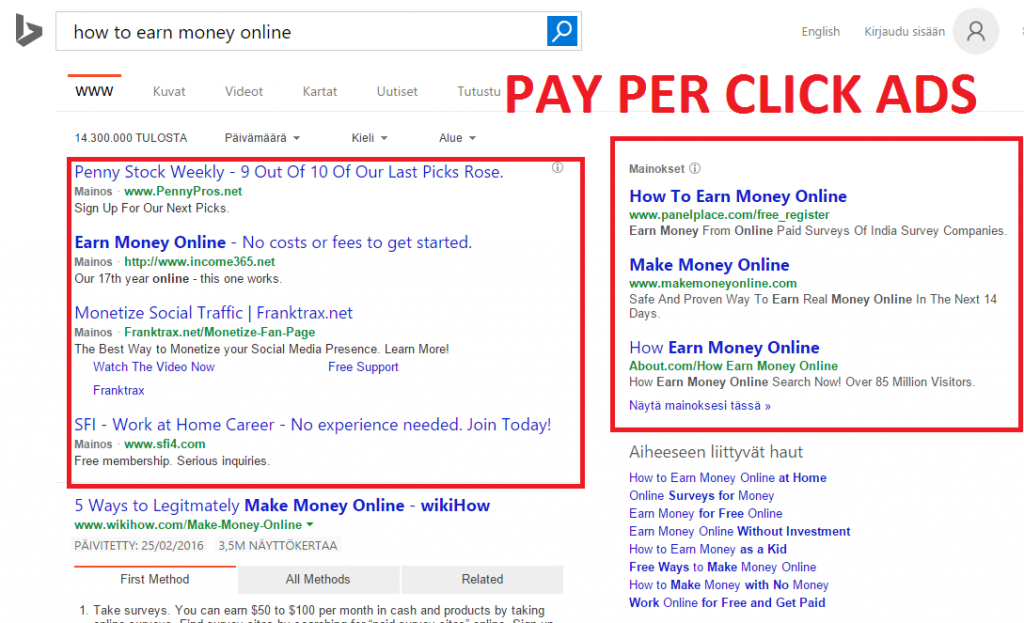Click the www.sfi4.com URL
Screen dimensions: 1024x623
coord(165,444)
